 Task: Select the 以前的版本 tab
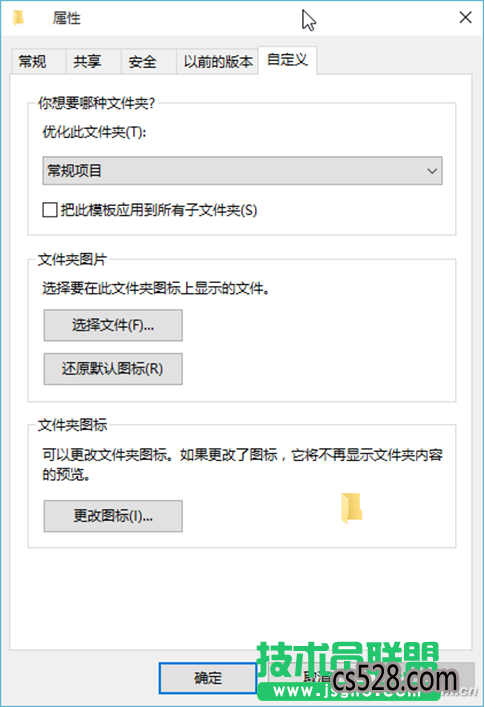point(218,61)
